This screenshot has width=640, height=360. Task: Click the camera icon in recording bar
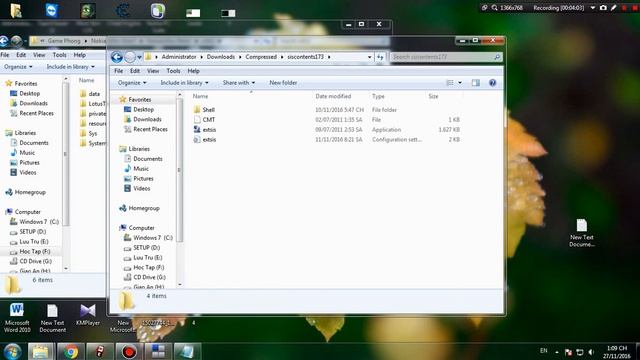pyautogui.click(x=603, y=8)
